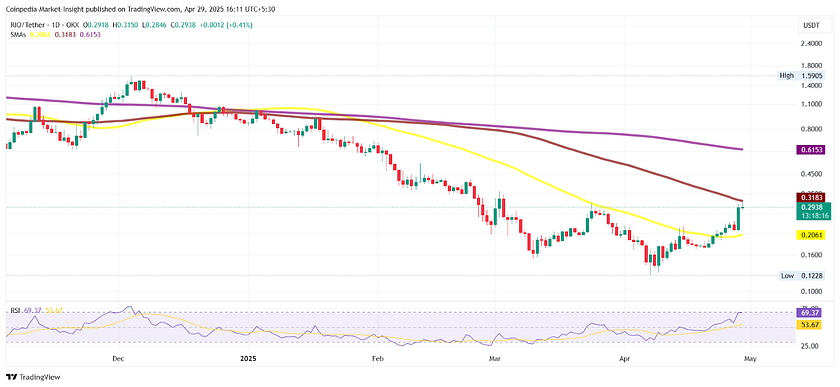840x387 pixels.
Task: Click the 0.1000 price scale label
Action: (x=813, y=292)
